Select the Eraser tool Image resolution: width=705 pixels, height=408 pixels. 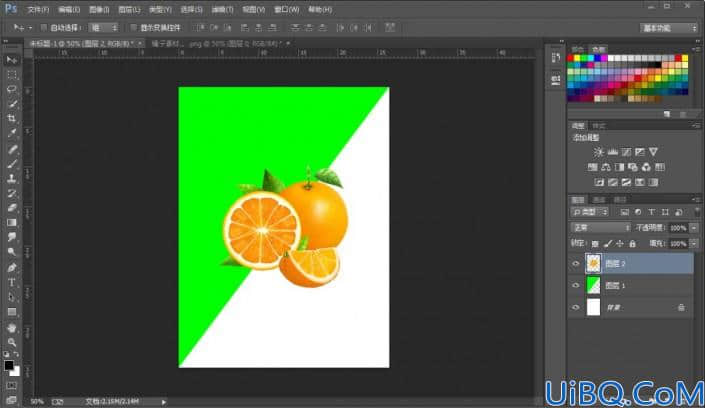click(12, 208)
